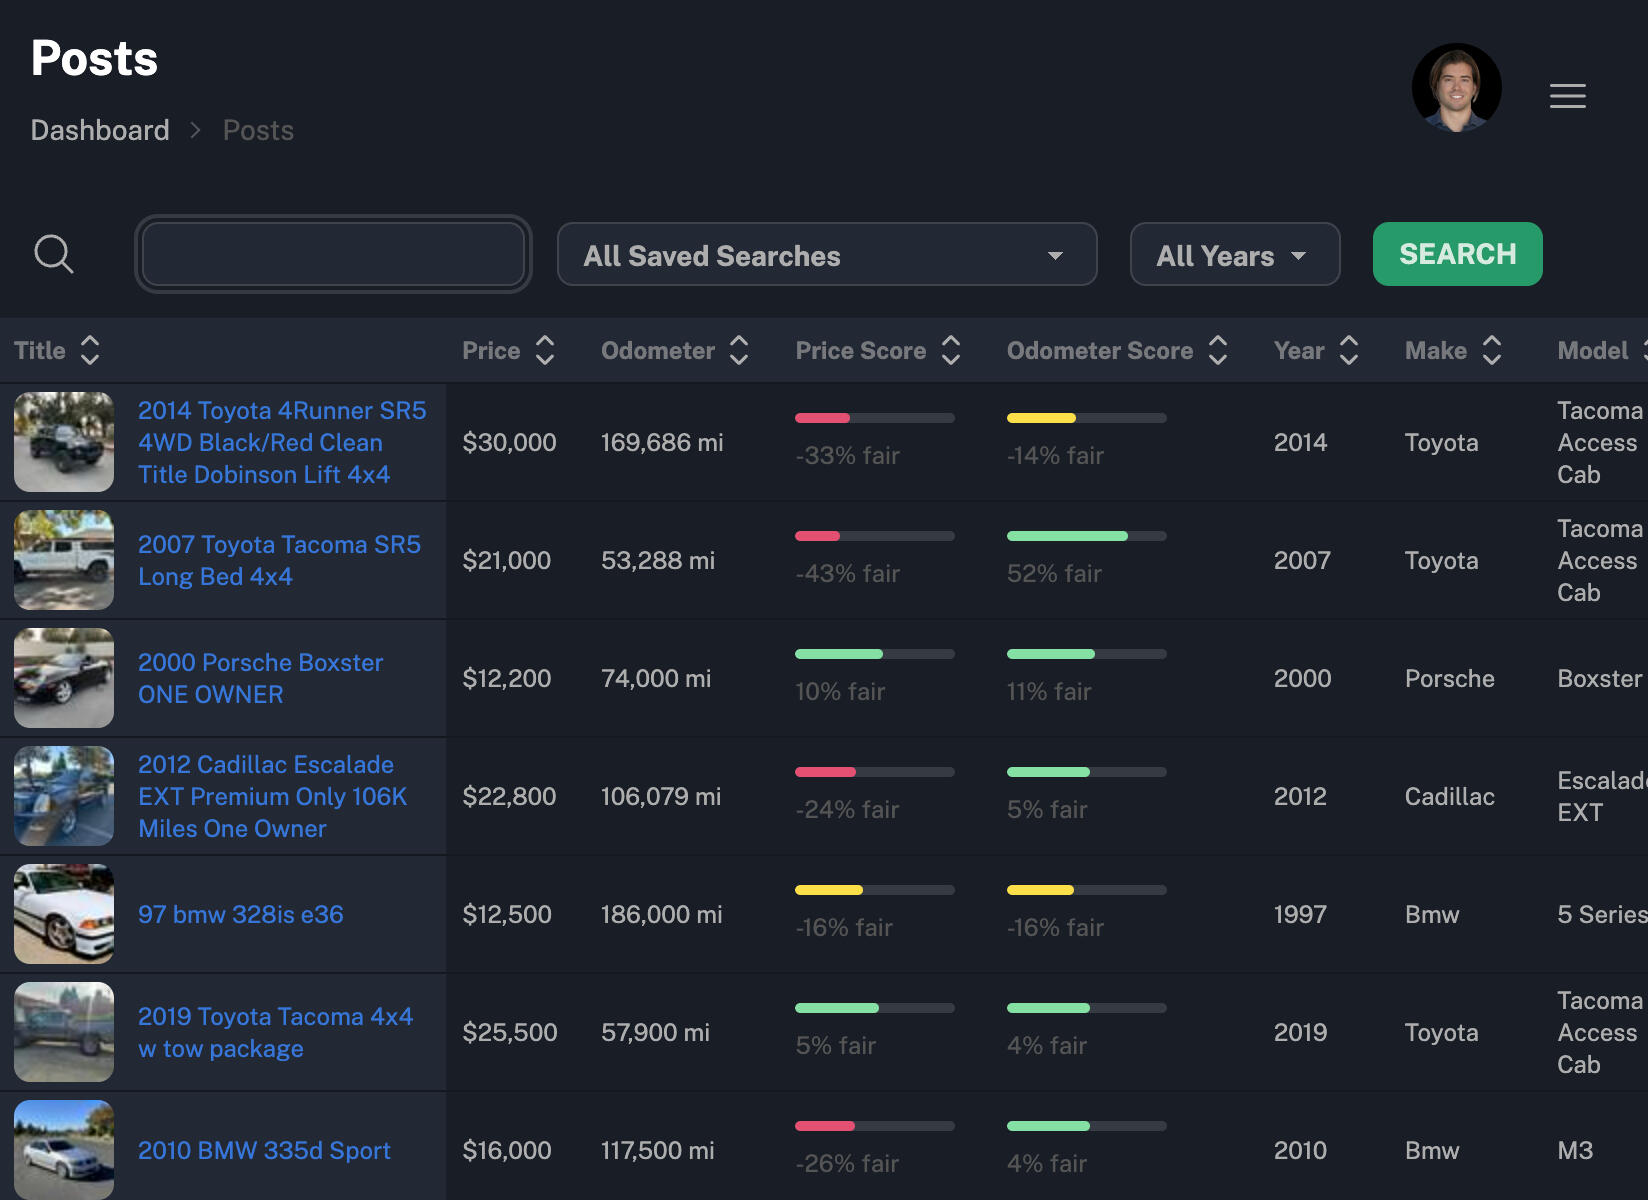Click the 97 bmw 328is thumbnail image
The image size is (1648, 1200).
click(64, 914)
